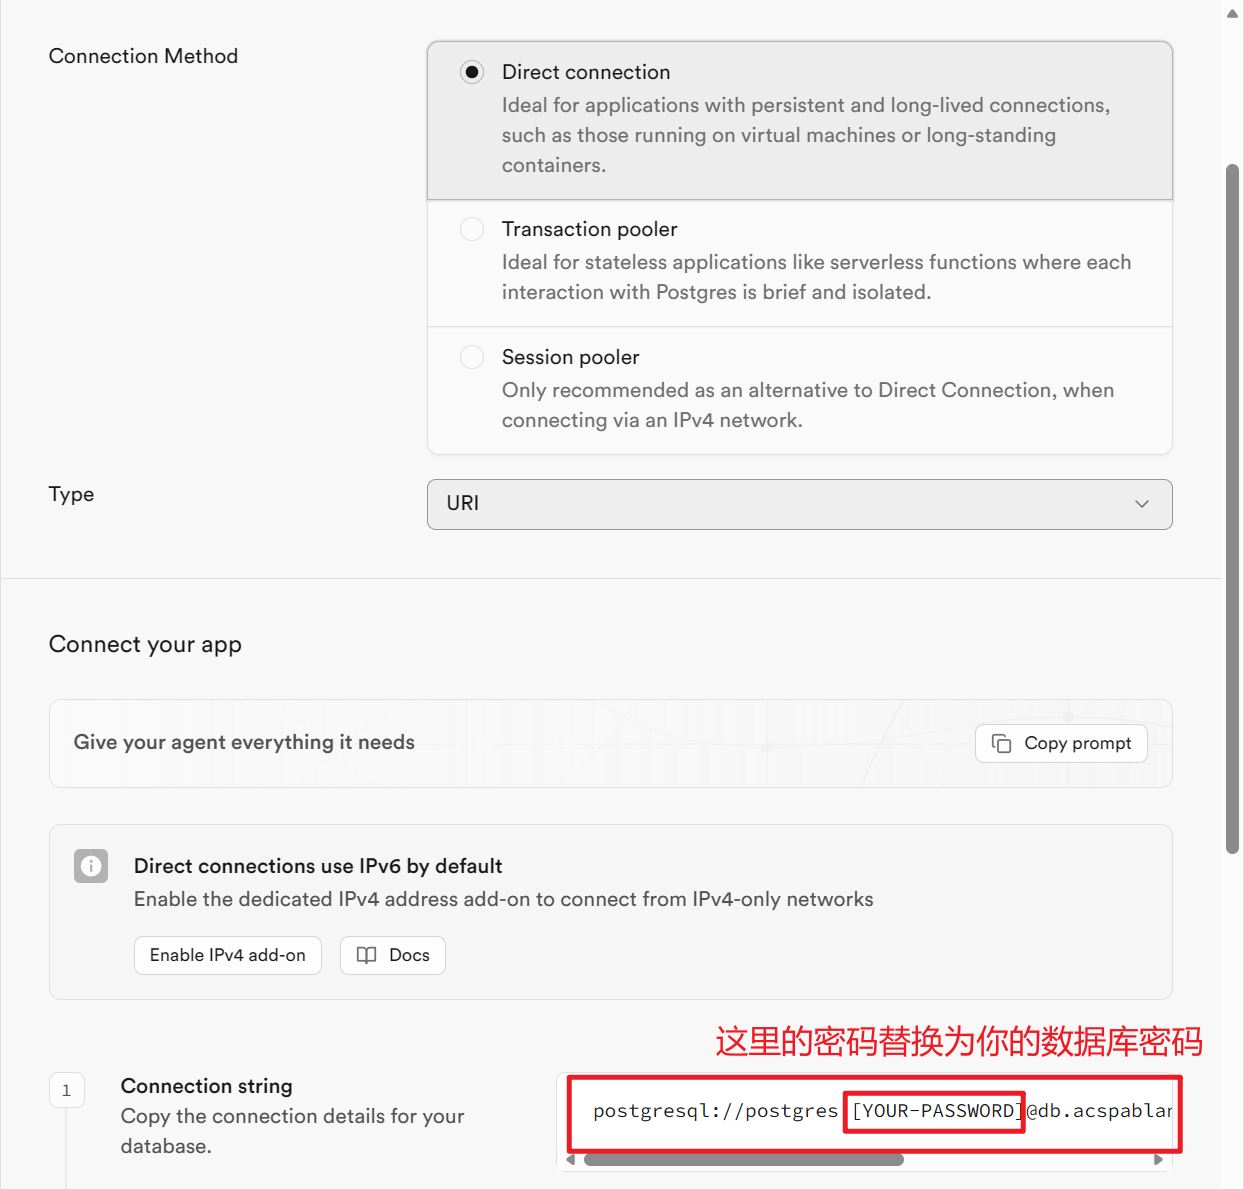
Task: Click the [YOUR-PASSWORD] placeholder in connection string
Action: 934,1111
